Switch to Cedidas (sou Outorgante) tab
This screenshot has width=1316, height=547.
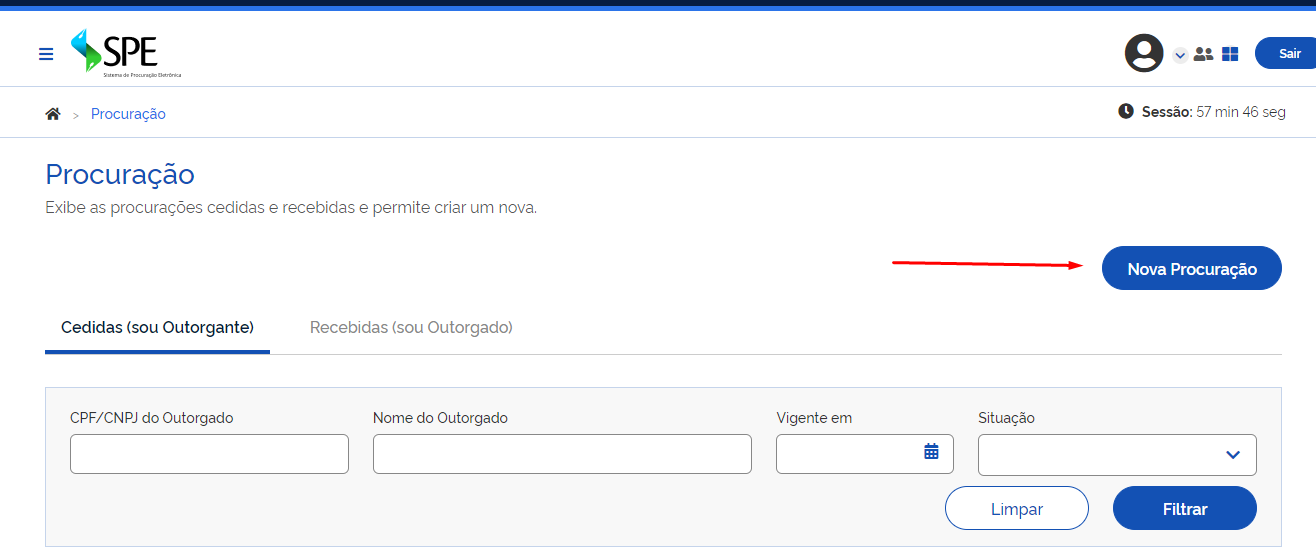[157, 328]
